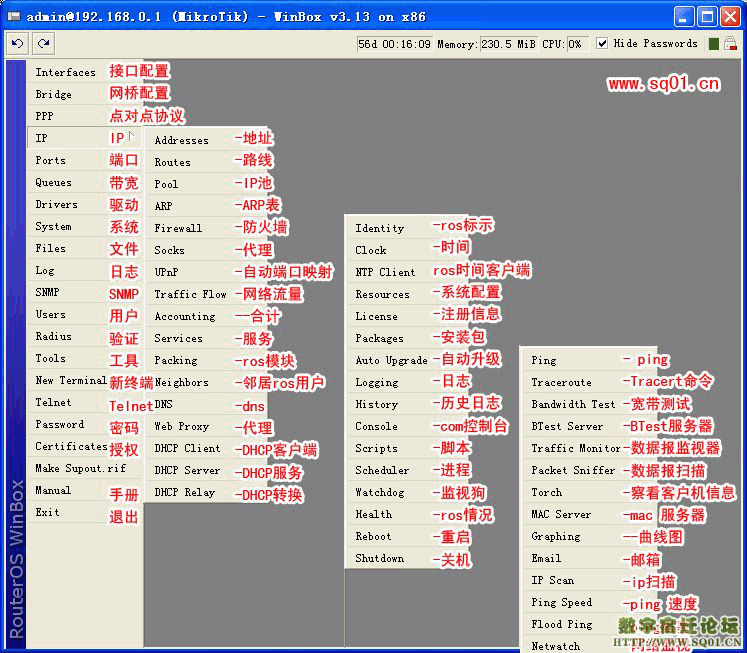Select IP Scan in Tools submenu
This screenshot has height=653, width=747.
click(589, 580)
